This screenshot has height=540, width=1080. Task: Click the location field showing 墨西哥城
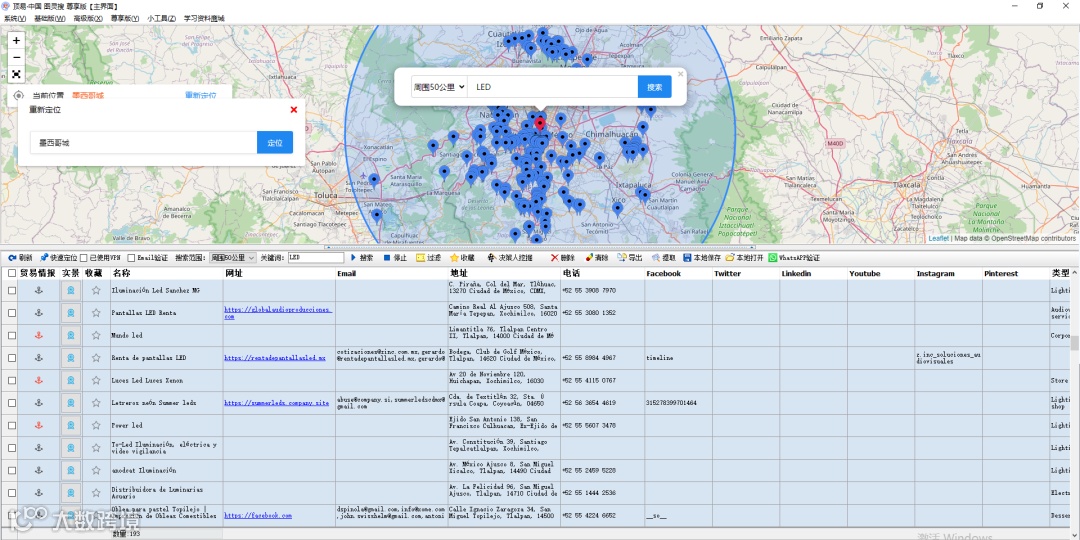point(143,143)
